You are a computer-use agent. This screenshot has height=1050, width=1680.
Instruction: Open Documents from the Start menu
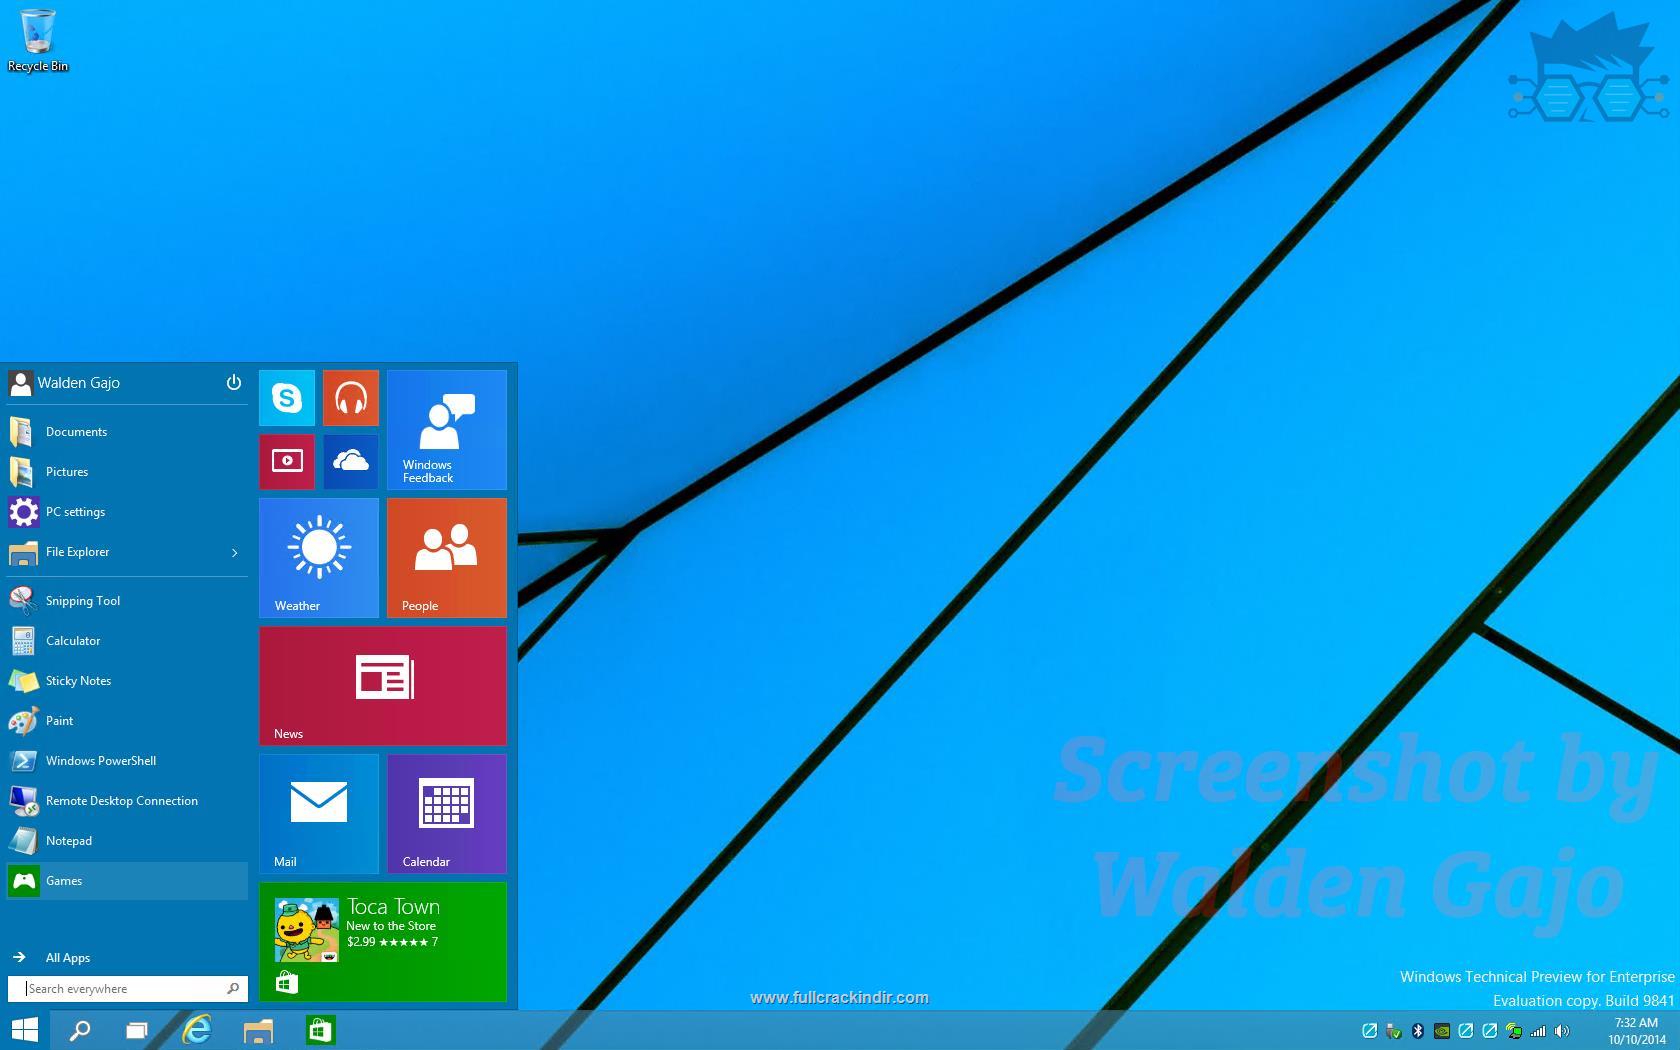tap(127, 432)
